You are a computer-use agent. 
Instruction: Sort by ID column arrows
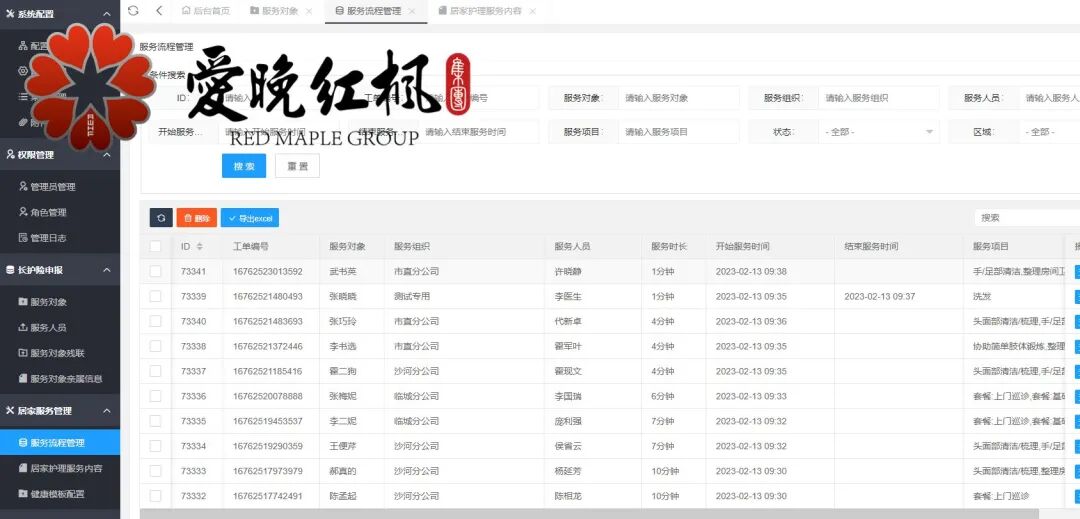[200, 246]
